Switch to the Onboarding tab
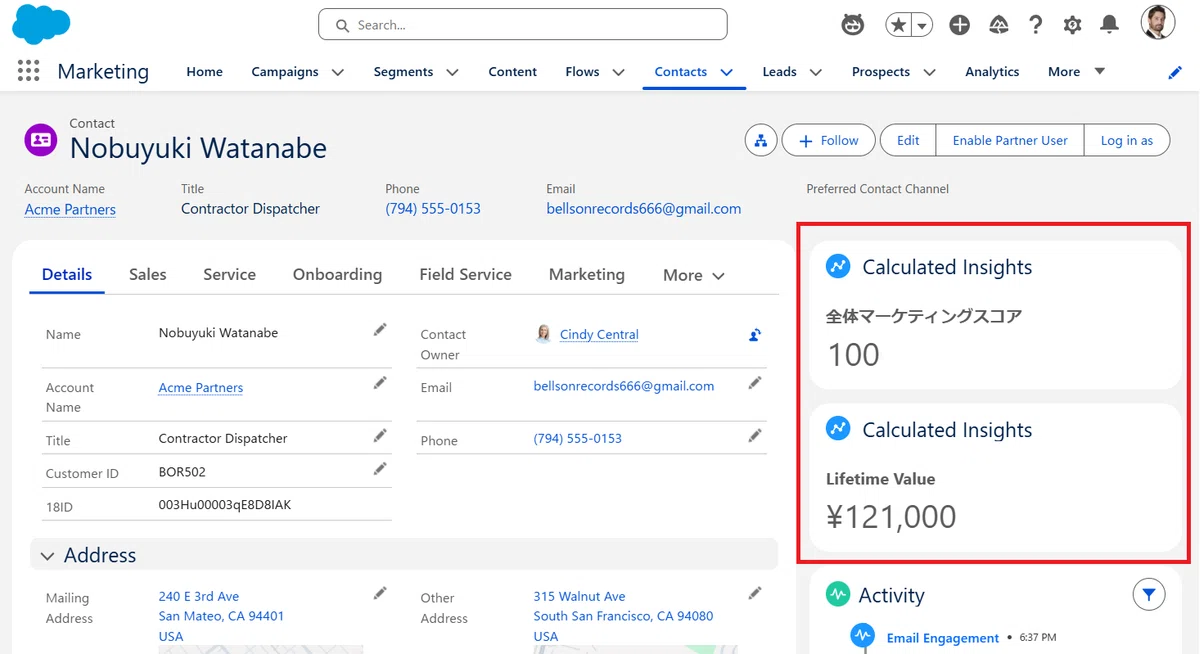 (337, 274)
